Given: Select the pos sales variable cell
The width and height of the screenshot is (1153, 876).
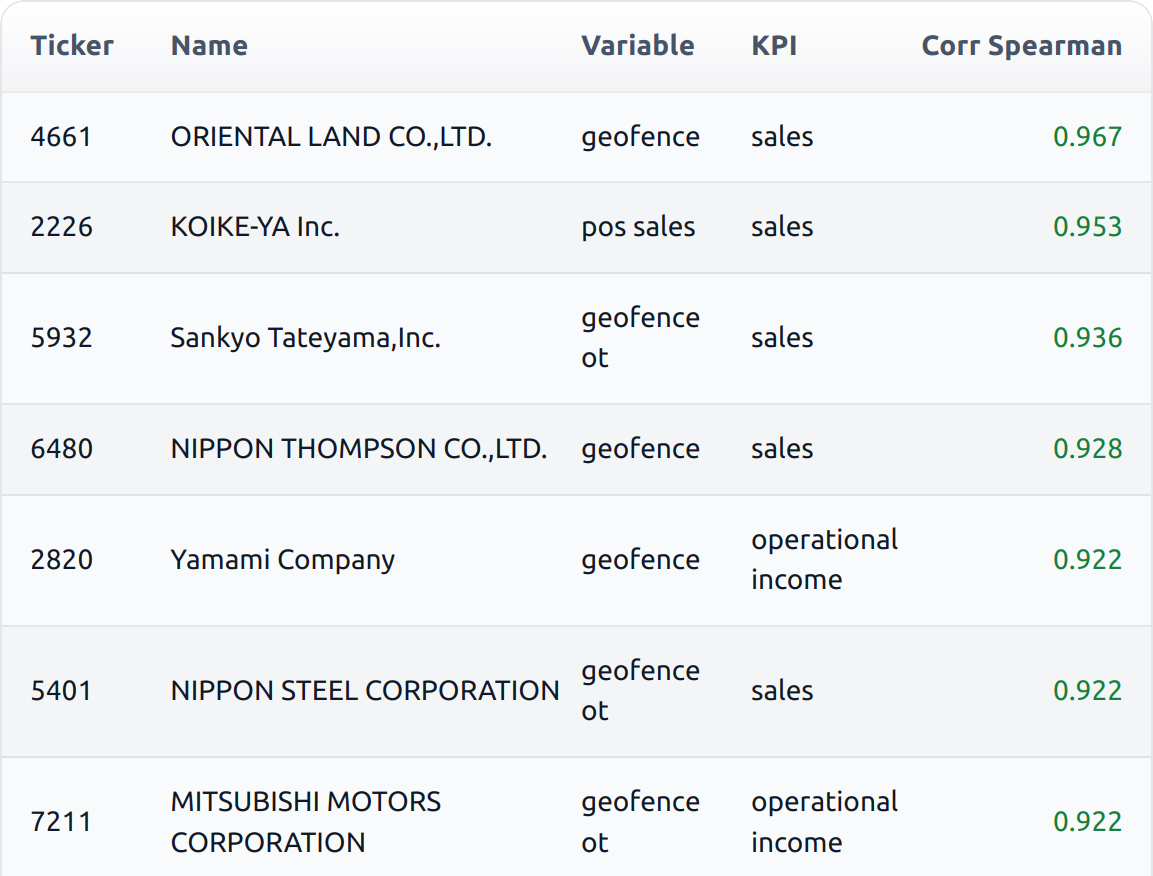Looking at the screenshot, I should 637,227.
